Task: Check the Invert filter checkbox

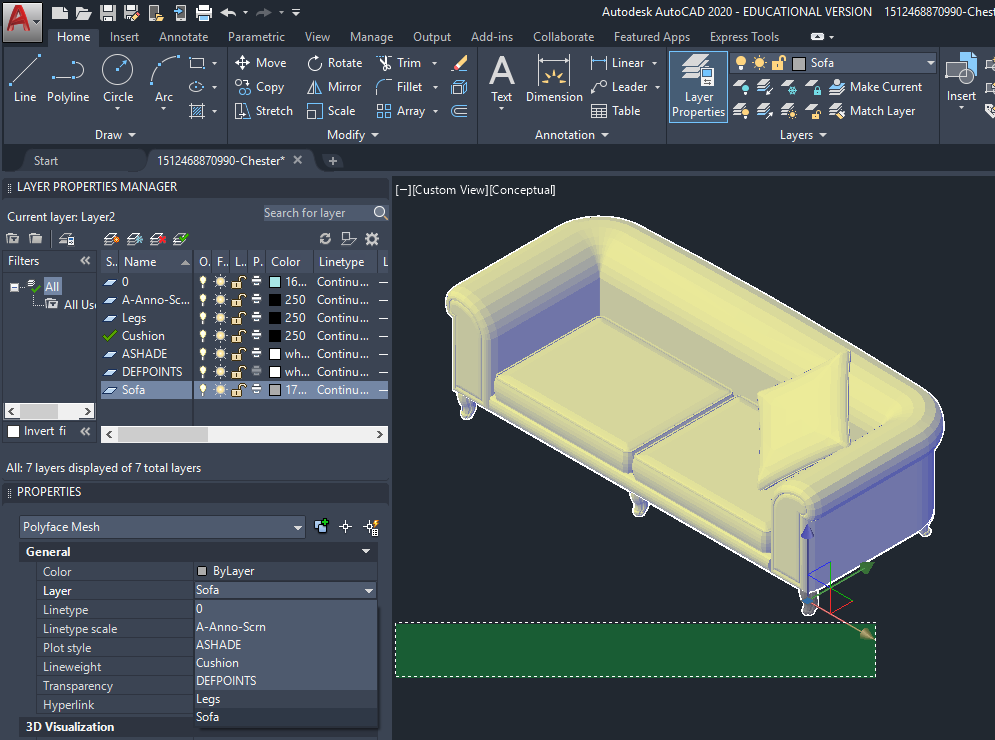Action: tap(14, 431)
